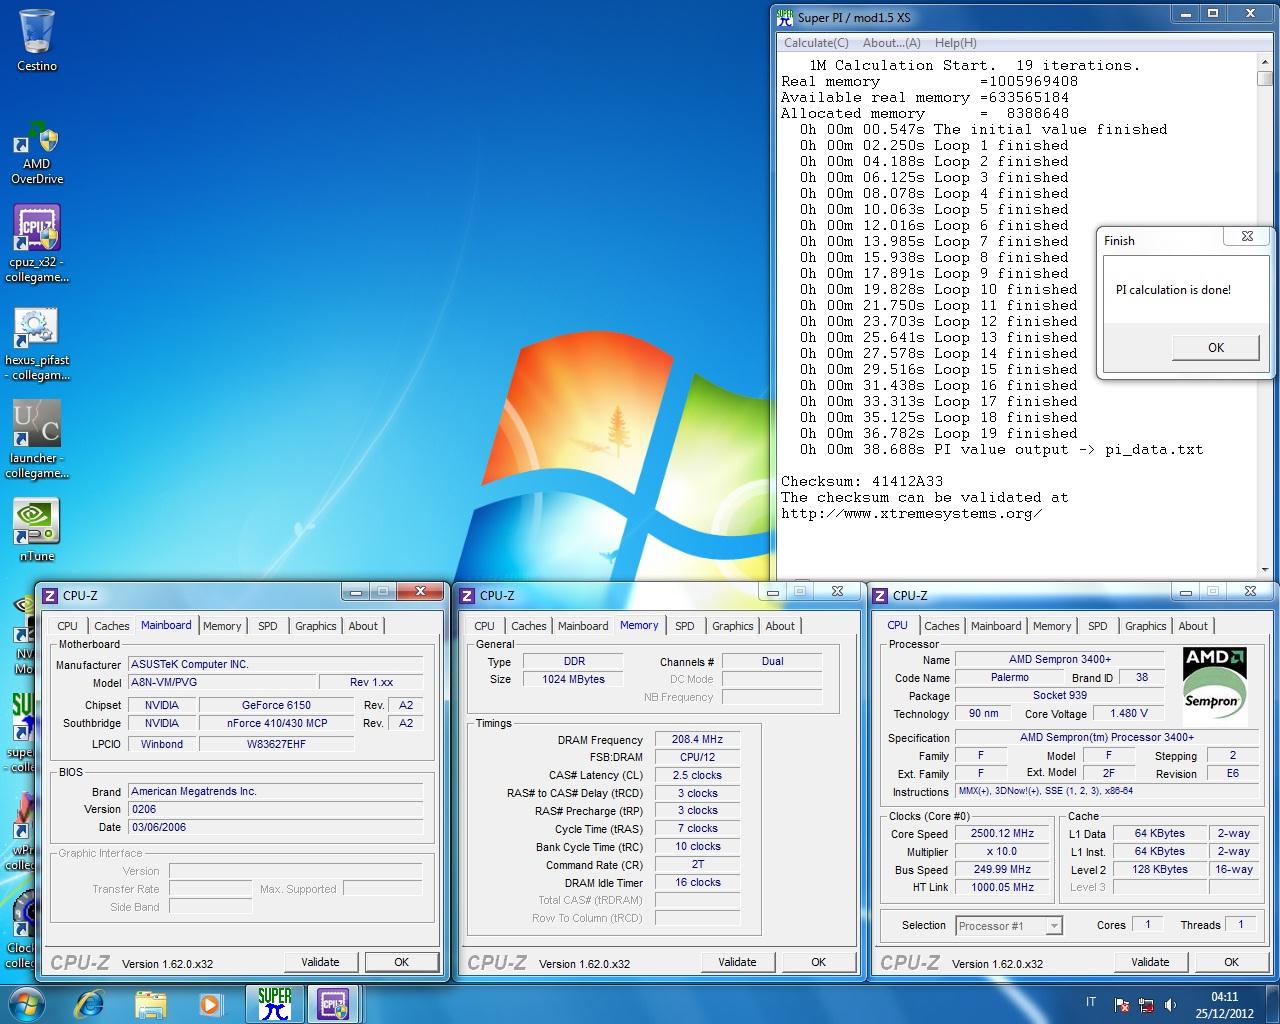Image resolution: width=1280 pixels, height=1024 pixels.
Task: Open the IT language indicator in tray
Action: pyautogui.click(x=1090, y=1002)
